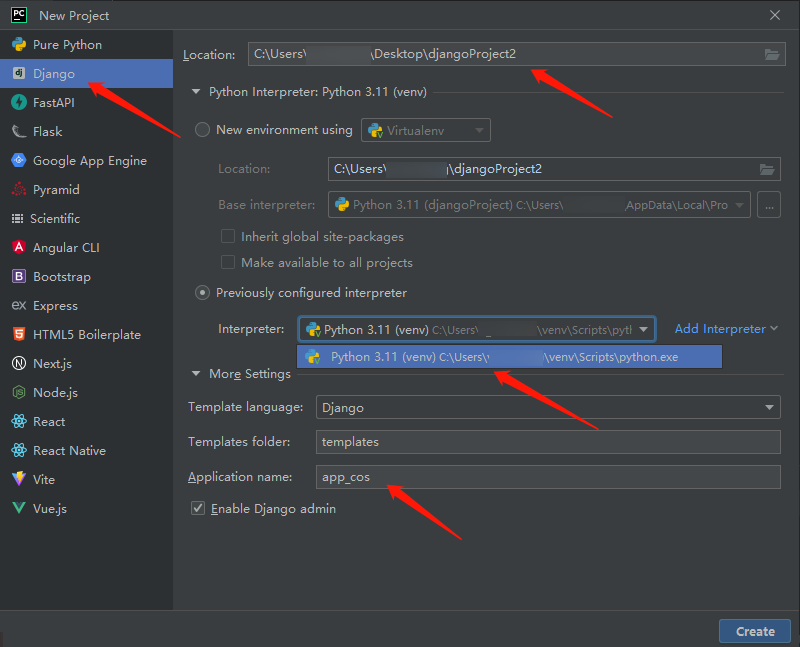Click the Django dj icon
This screenshot has width=800, height=647.
point(19,73)
